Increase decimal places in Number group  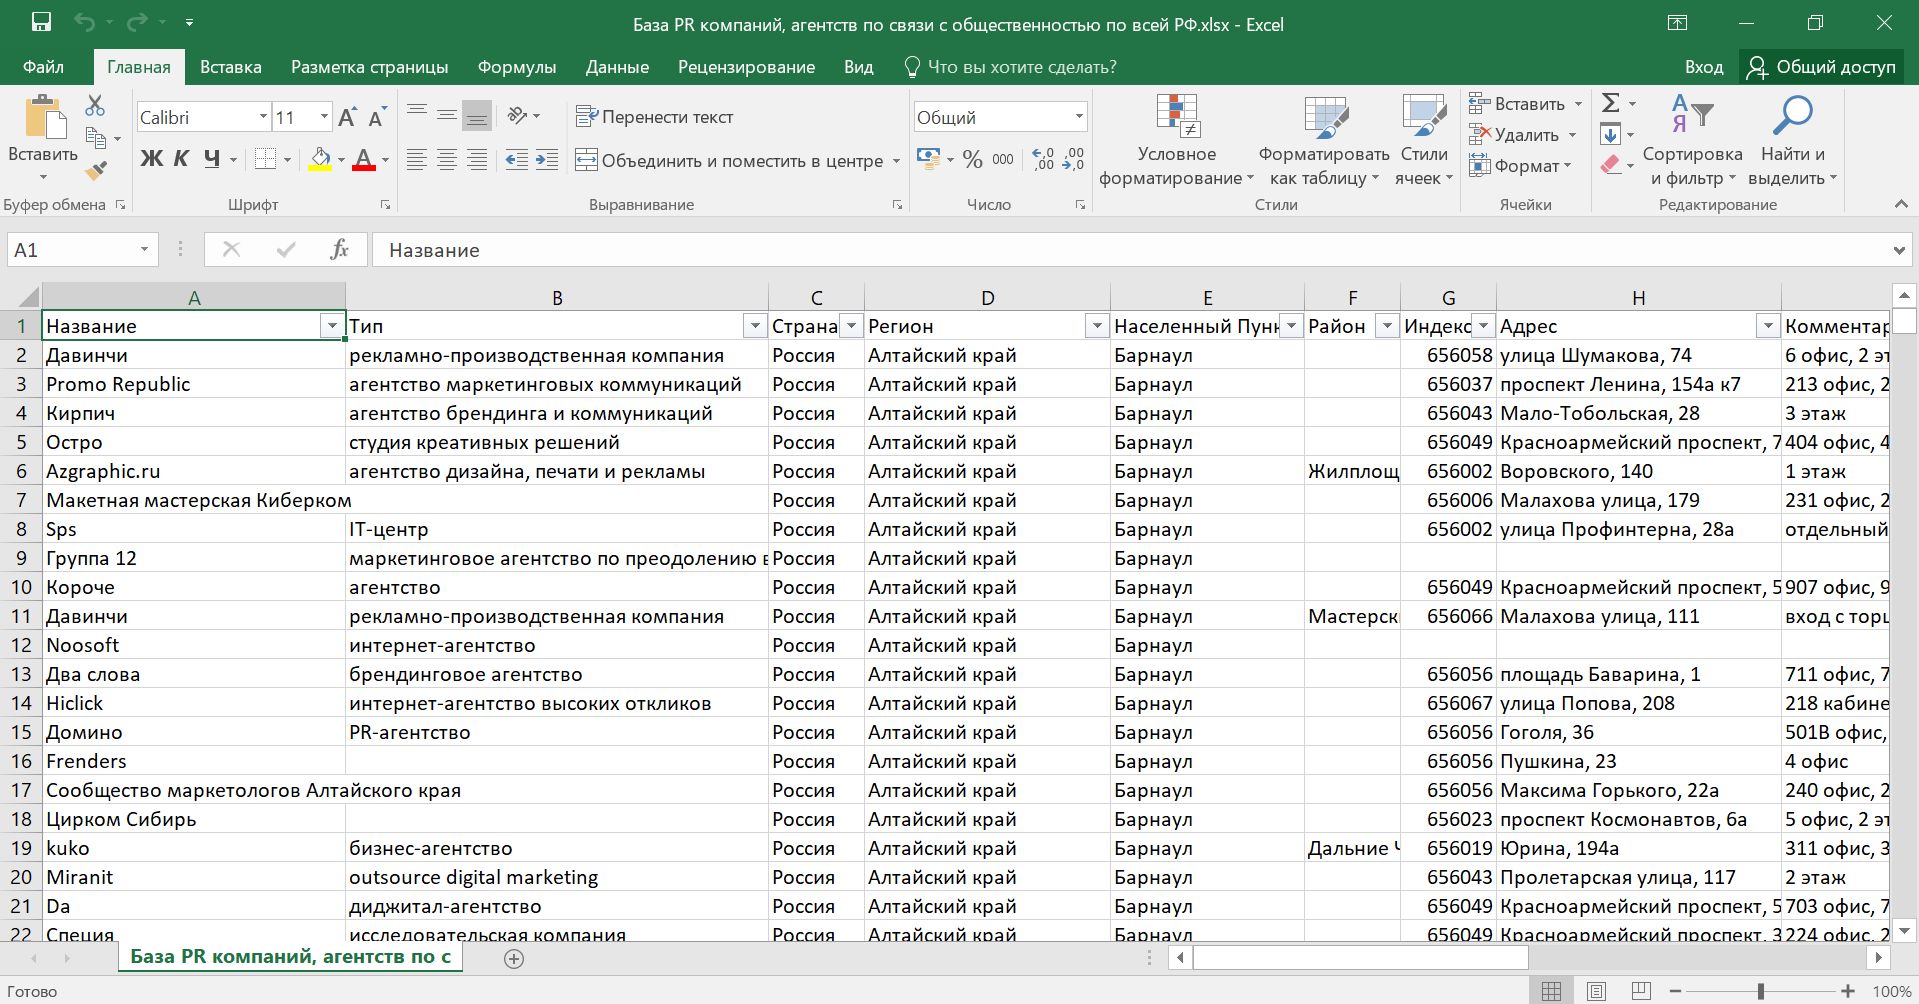pyautogui.click(x=1043, y=159)
